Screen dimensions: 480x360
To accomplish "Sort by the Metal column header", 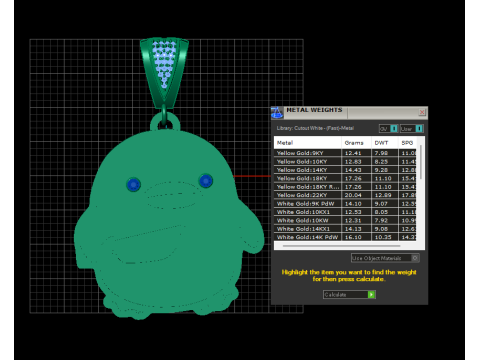I will (x=308, y=143).
